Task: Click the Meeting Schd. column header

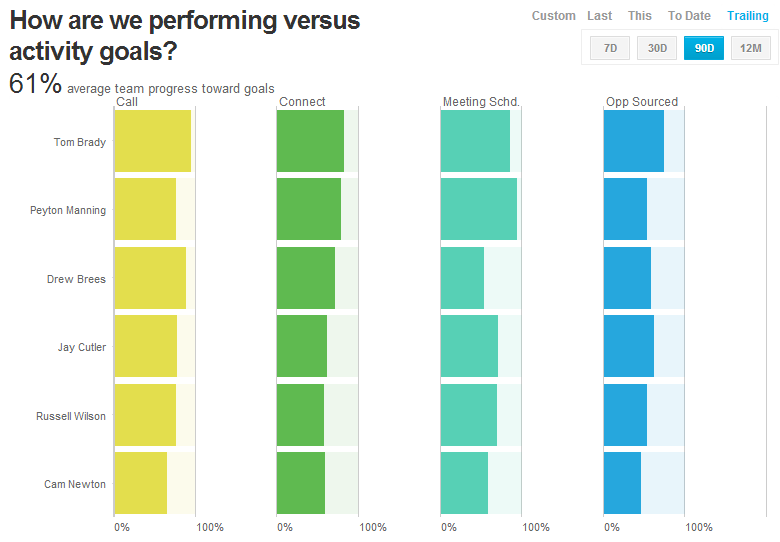Action: point(480,102)
